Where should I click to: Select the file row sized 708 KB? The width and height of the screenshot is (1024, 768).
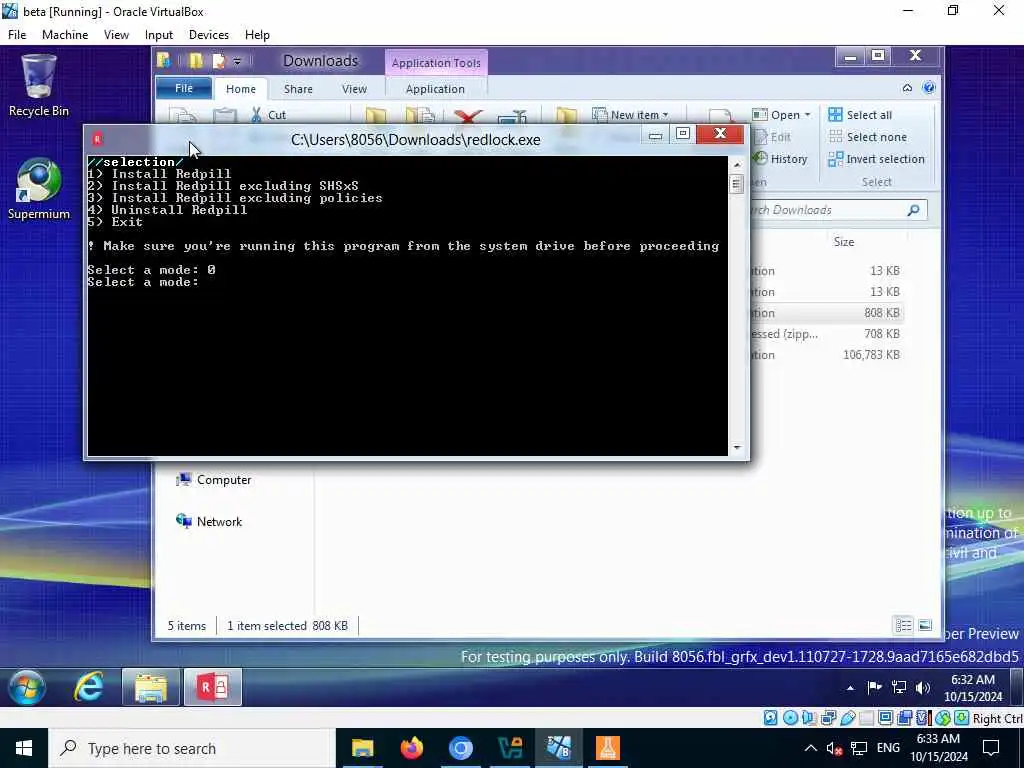pos(827,334)
